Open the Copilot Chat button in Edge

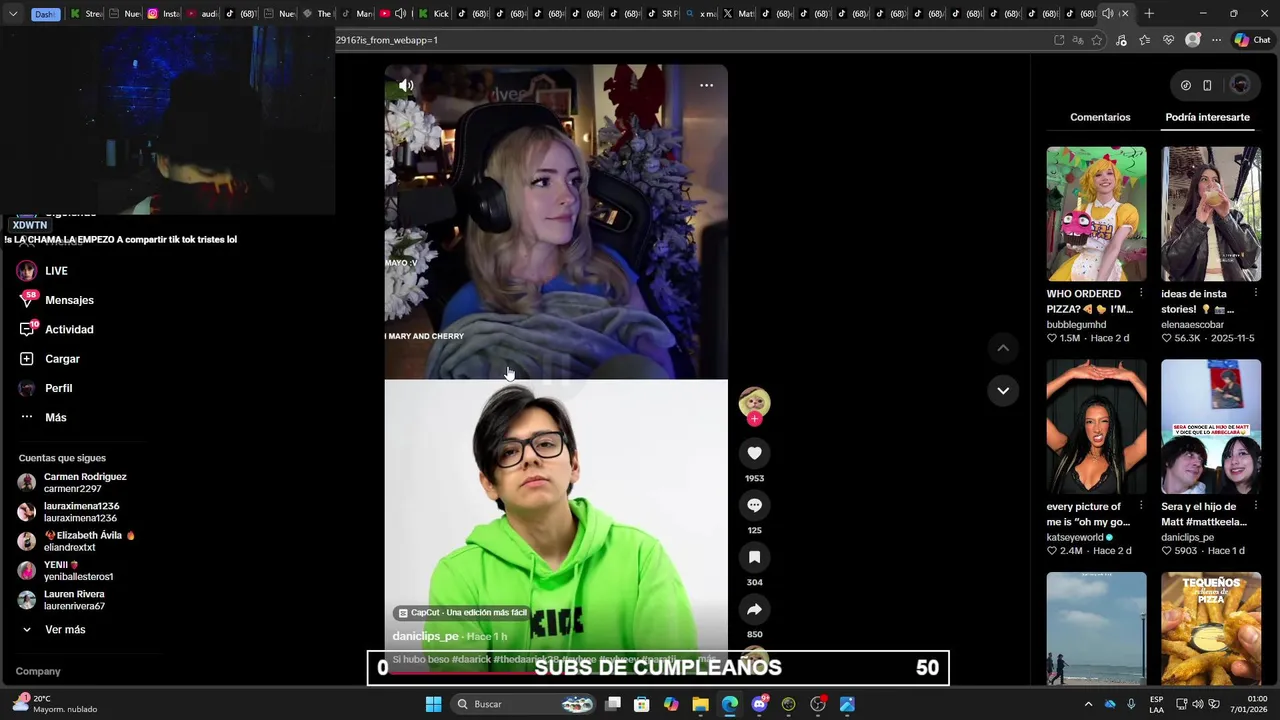point(1255,40)
